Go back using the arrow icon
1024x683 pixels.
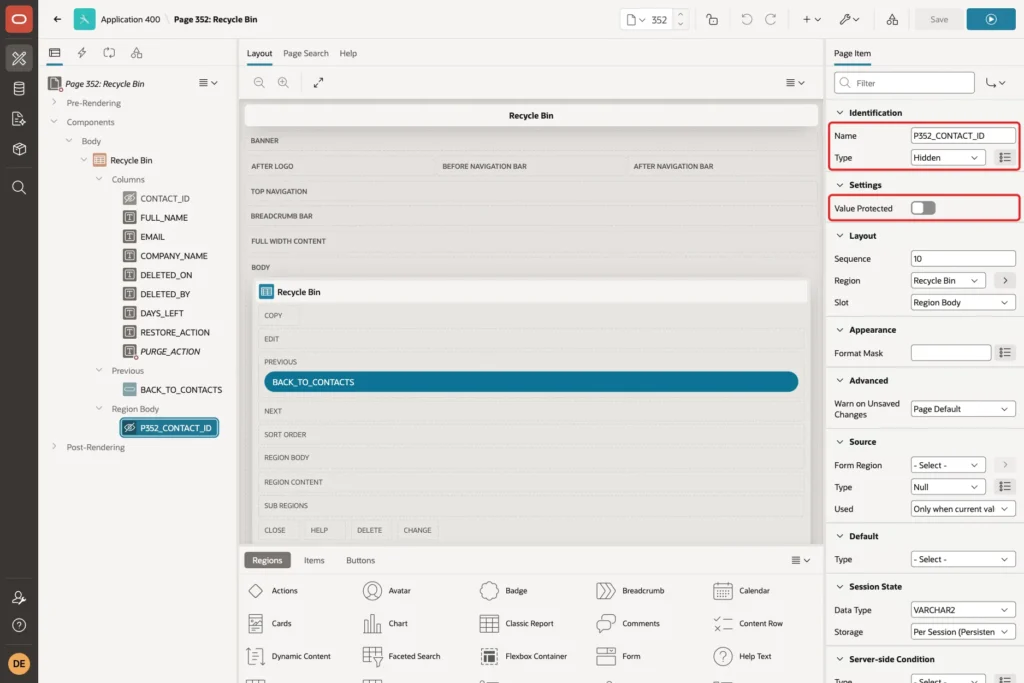pos(57,19)
